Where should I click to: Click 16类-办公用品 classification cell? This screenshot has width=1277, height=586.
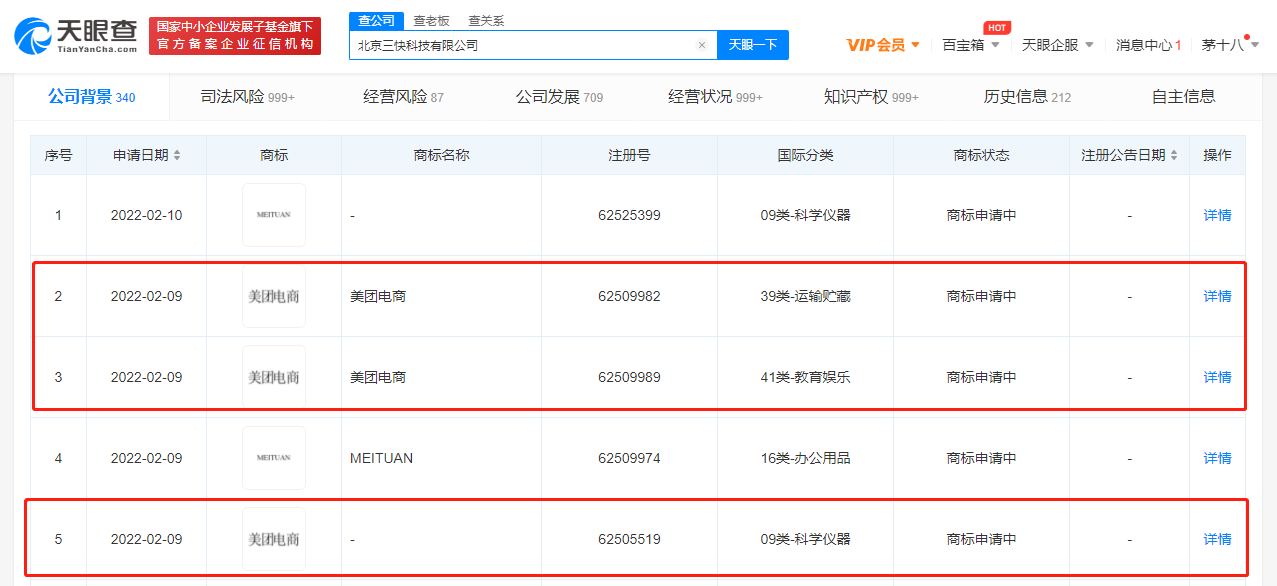click(805, 458)
